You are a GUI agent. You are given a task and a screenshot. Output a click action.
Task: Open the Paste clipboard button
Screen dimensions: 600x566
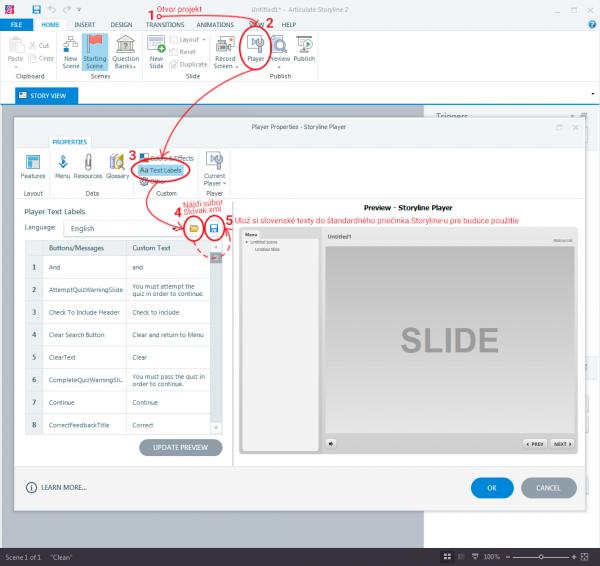16,52
